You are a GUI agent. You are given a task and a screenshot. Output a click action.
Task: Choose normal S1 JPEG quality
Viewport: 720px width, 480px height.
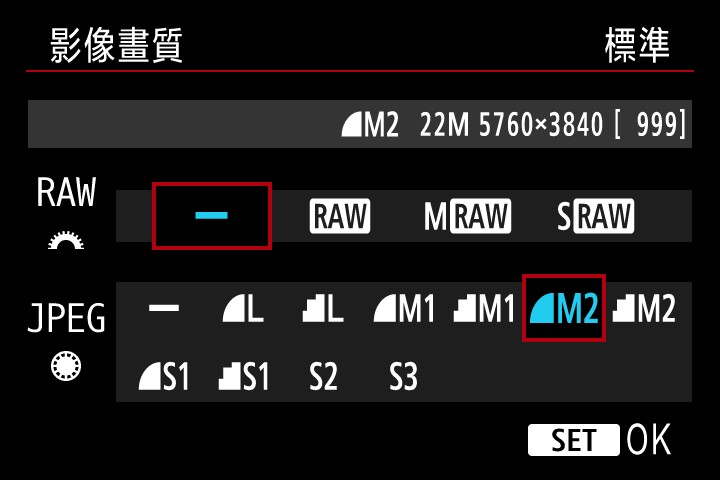tap(243, 377)
